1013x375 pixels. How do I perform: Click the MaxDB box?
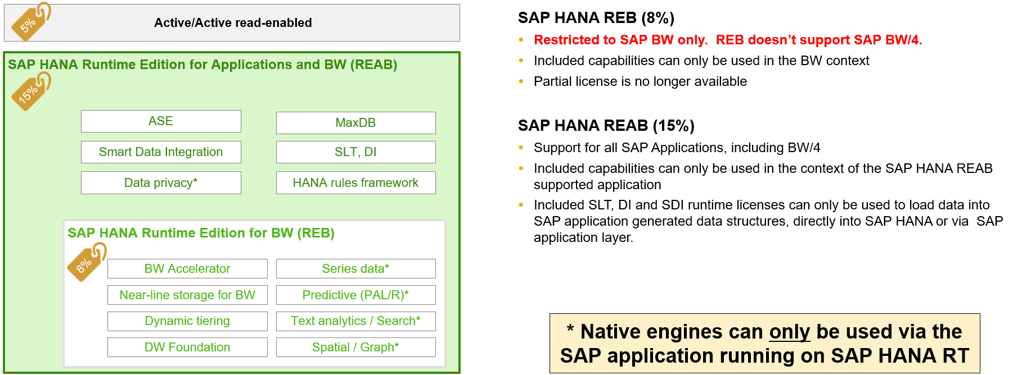click(x=356, y=122)
